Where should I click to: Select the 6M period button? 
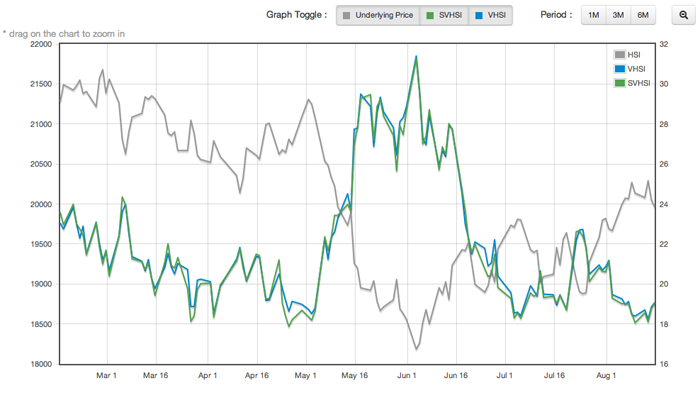pos(643,15)
